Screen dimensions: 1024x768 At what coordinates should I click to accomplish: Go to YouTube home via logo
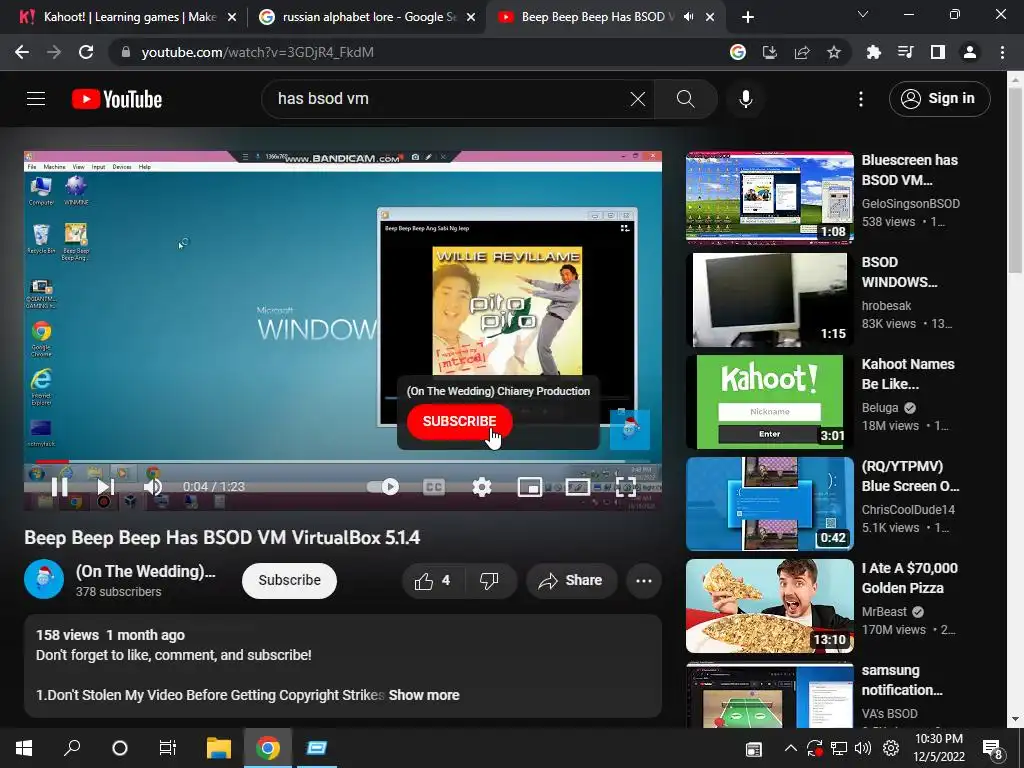[117, 99]
